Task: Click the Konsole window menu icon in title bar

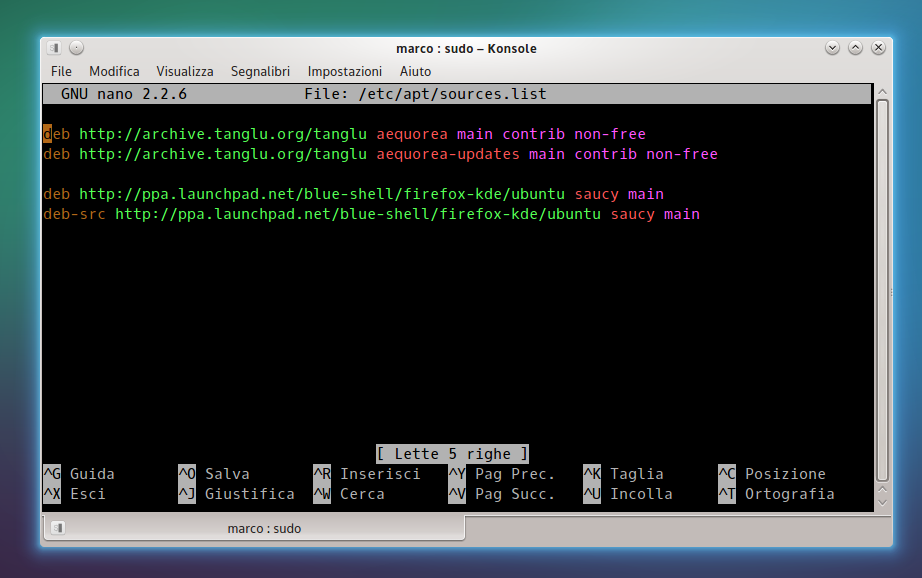Action: (55, 48)
